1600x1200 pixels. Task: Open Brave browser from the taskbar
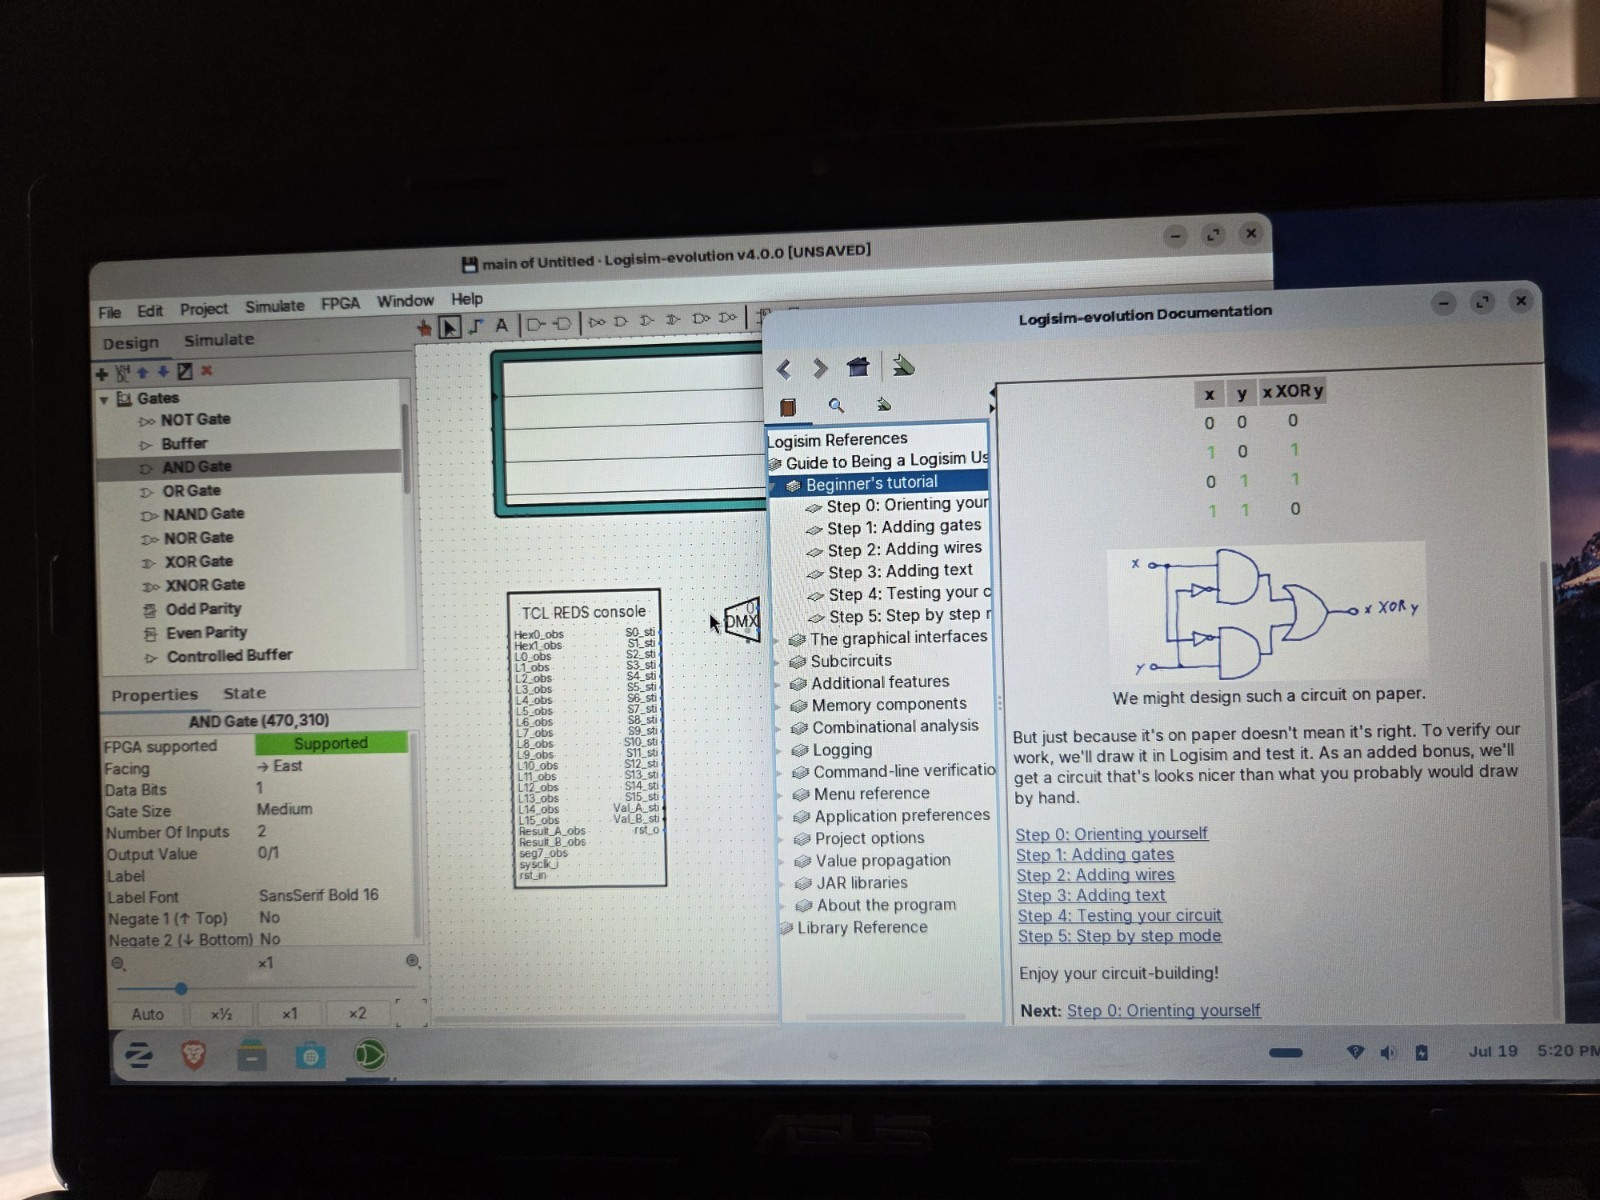pyautogui.click(x=194, y=1054)
